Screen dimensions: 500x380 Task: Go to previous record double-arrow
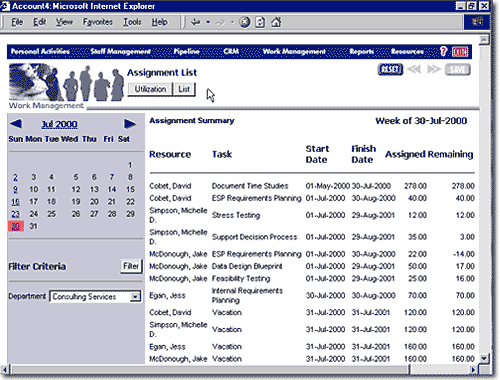click(x=414, y=69)
